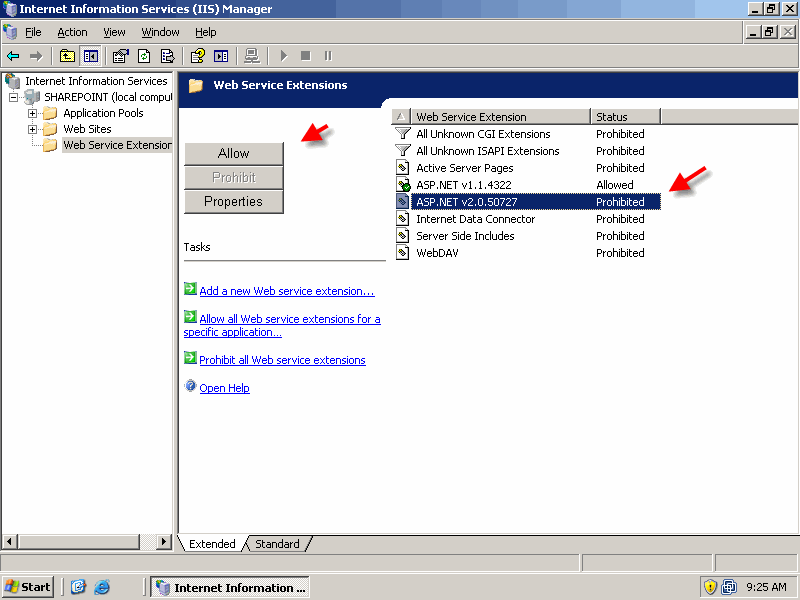The width and height of the screenshot is (800, 600).
Task: Click the Allow button
Action: pos(234,154)
